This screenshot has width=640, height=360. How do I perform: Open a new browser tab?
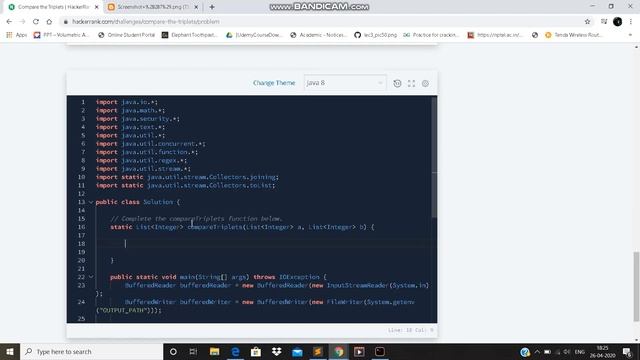212,7
